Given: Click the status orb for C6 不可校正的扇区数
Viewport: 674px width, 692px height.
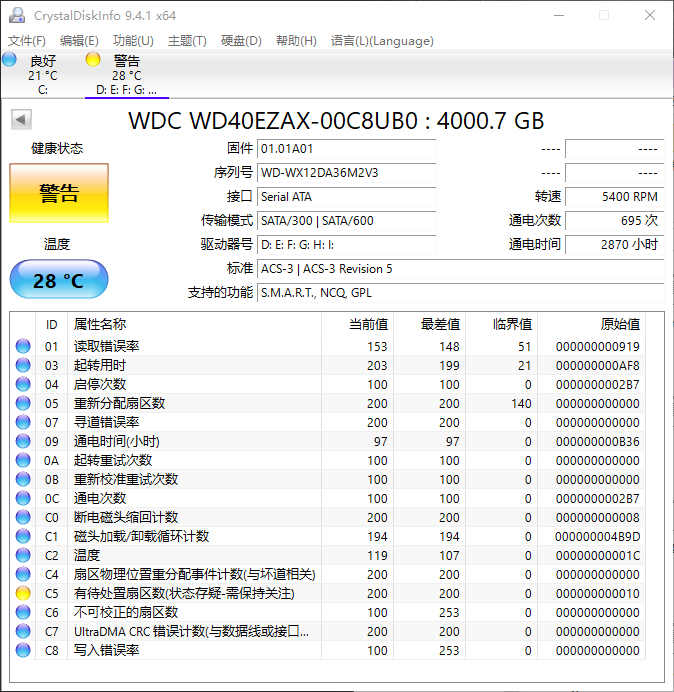Looking at the screenshot, I should (x=23, y=612).
